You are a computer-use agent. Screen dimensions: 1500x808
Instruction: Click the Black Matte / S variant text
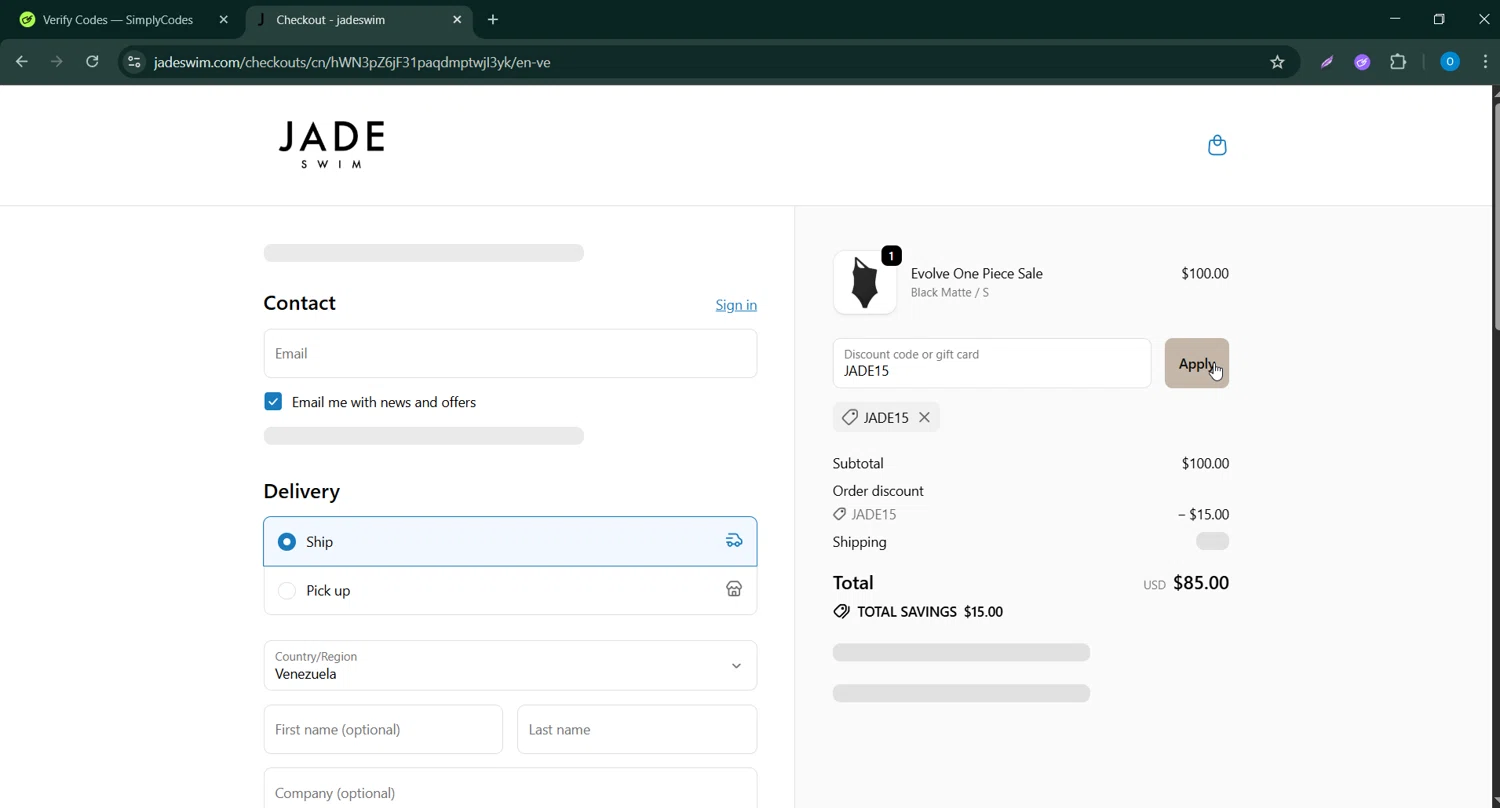click(x=950, y=293)
